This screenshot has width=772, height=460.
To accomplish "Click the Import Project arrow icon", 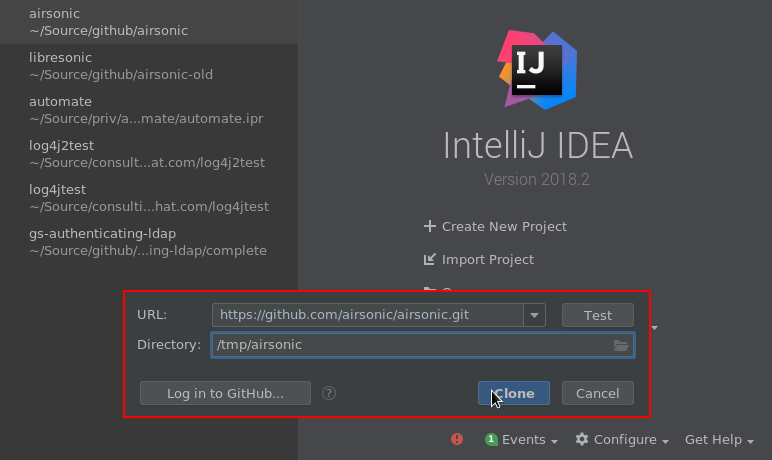I will pyautogui.click(x=429, y=259).
